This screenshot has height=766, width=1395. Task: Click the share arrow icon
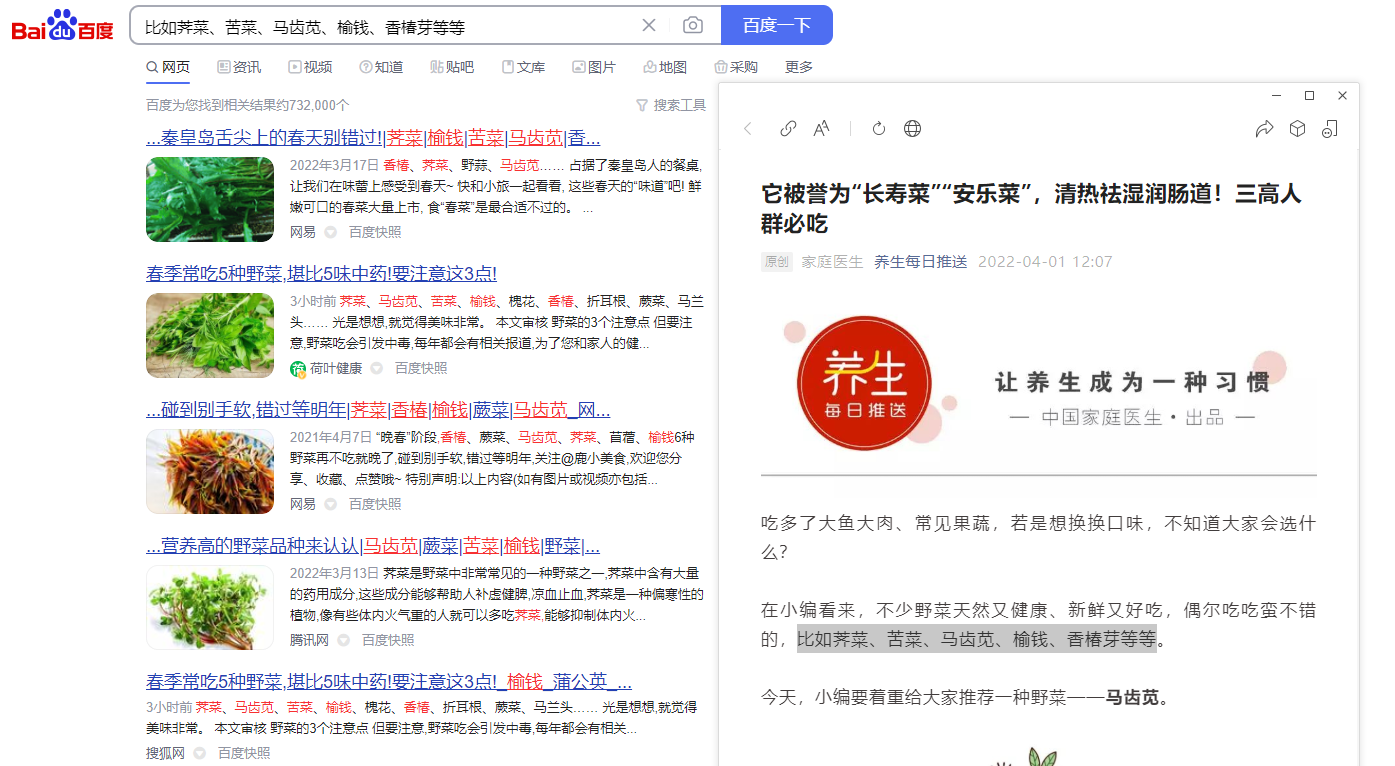tap(1264, 128)
